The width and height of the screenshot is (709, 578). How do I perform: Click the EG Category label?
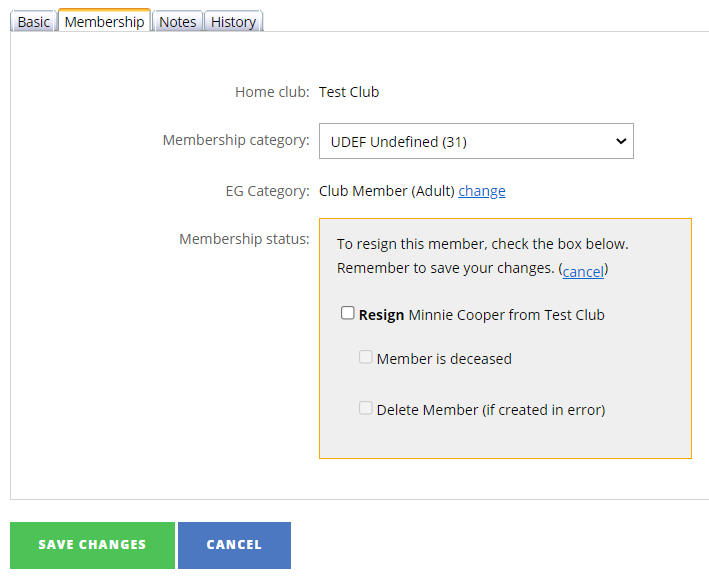(x=267, y=191)
